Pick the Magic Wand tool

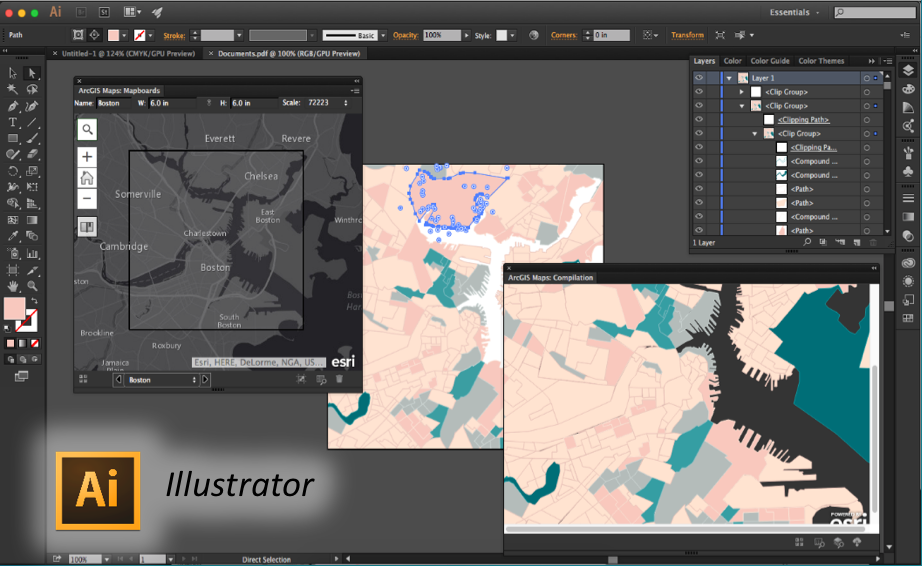[x=13, y=89]
